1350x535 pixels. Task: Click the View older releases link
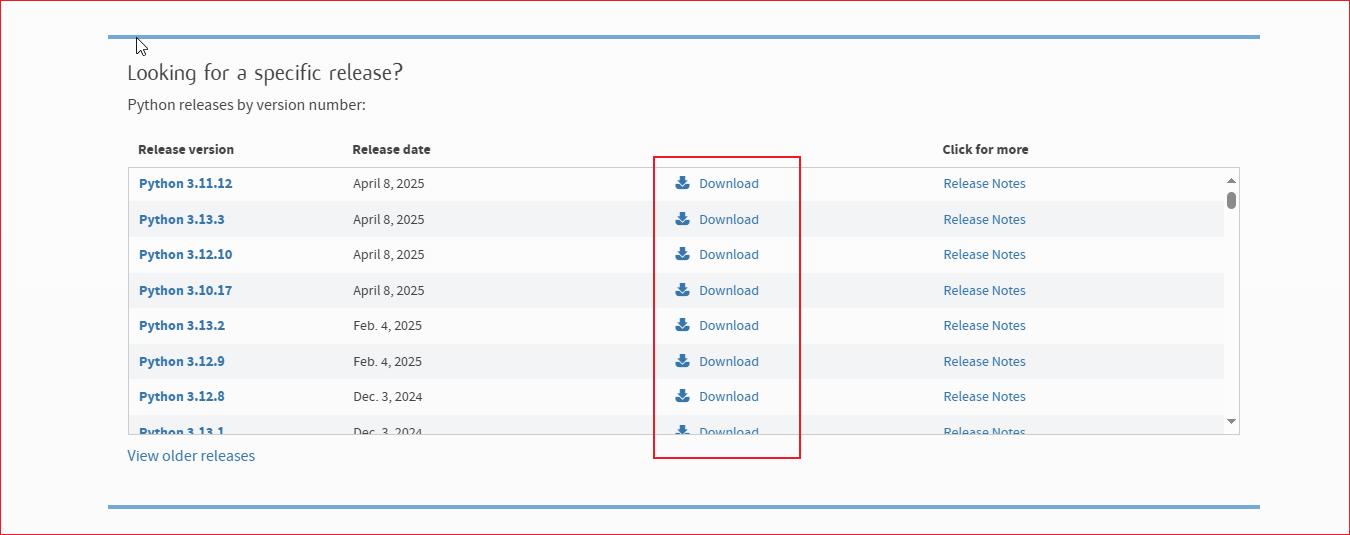pos(191,456)
